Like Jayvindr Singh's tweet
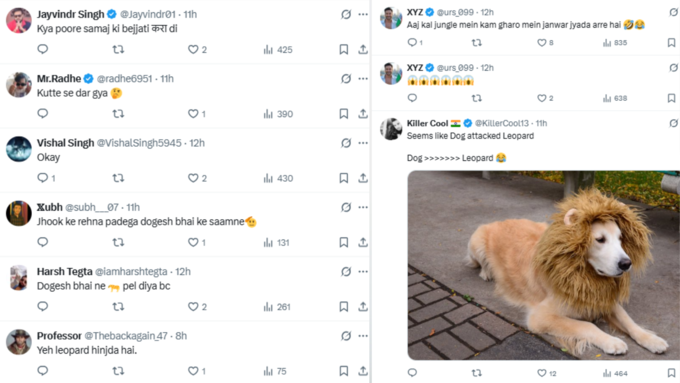Viewport: 680px width, 383px height. pos(197,49)
